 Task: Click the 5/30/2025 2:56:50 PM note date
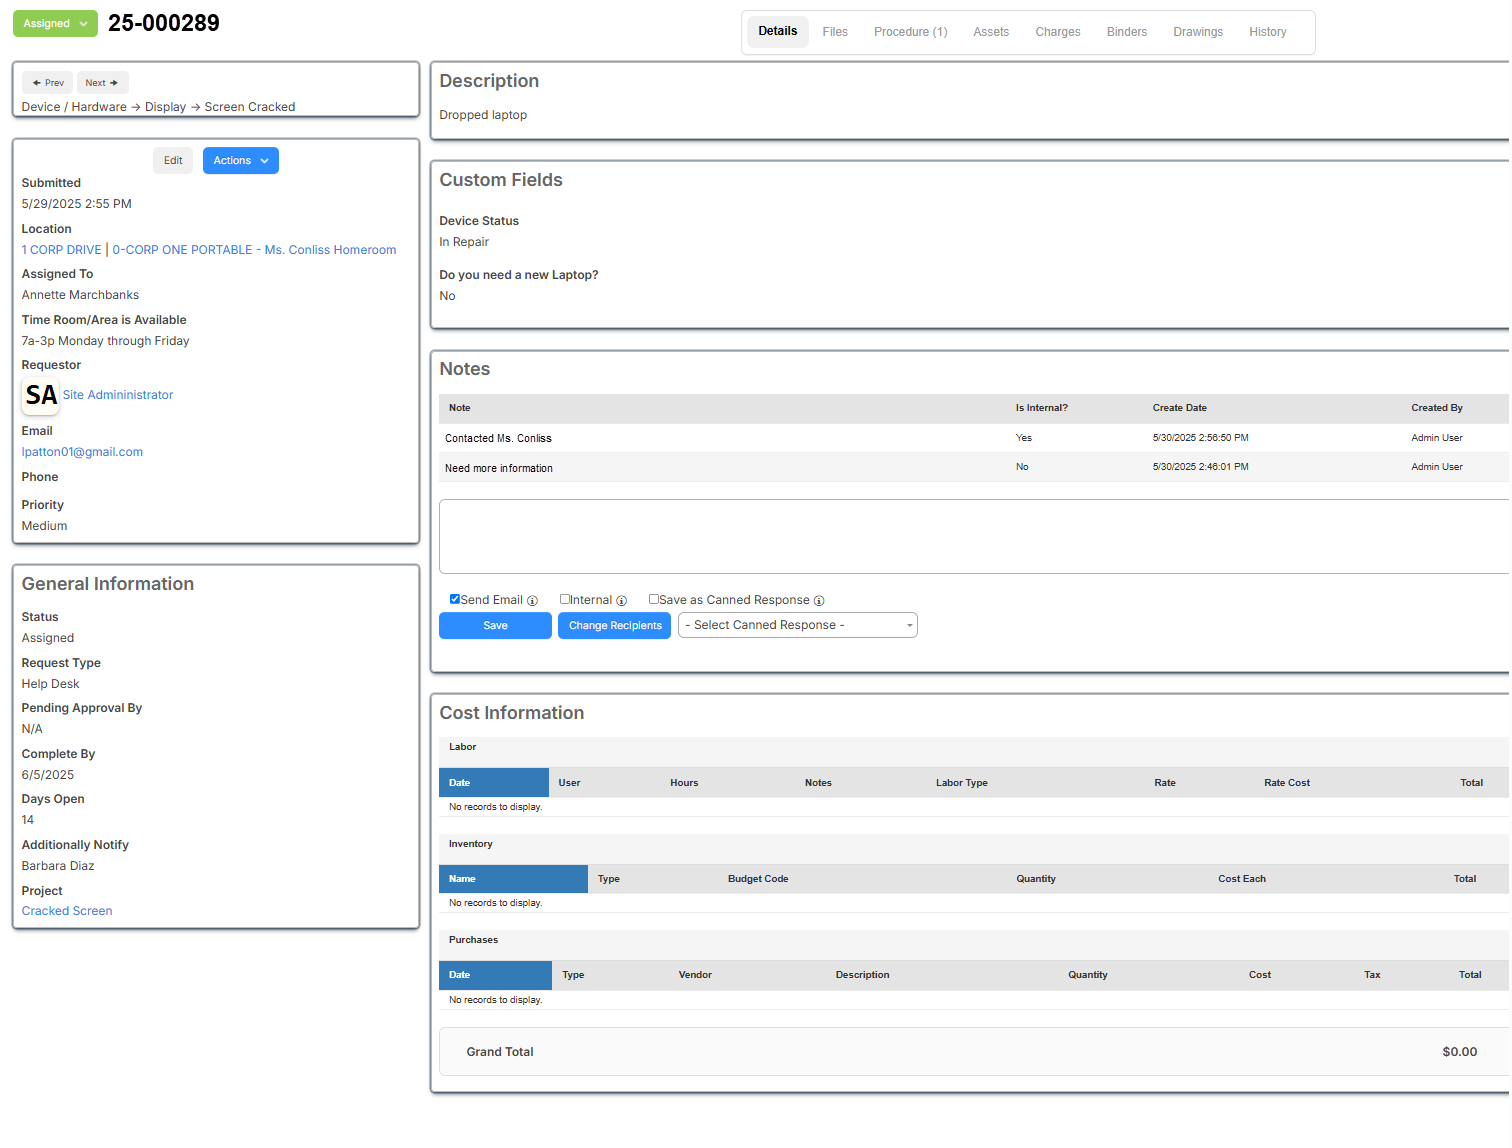pyautogui.click(x=1200, y=438)
